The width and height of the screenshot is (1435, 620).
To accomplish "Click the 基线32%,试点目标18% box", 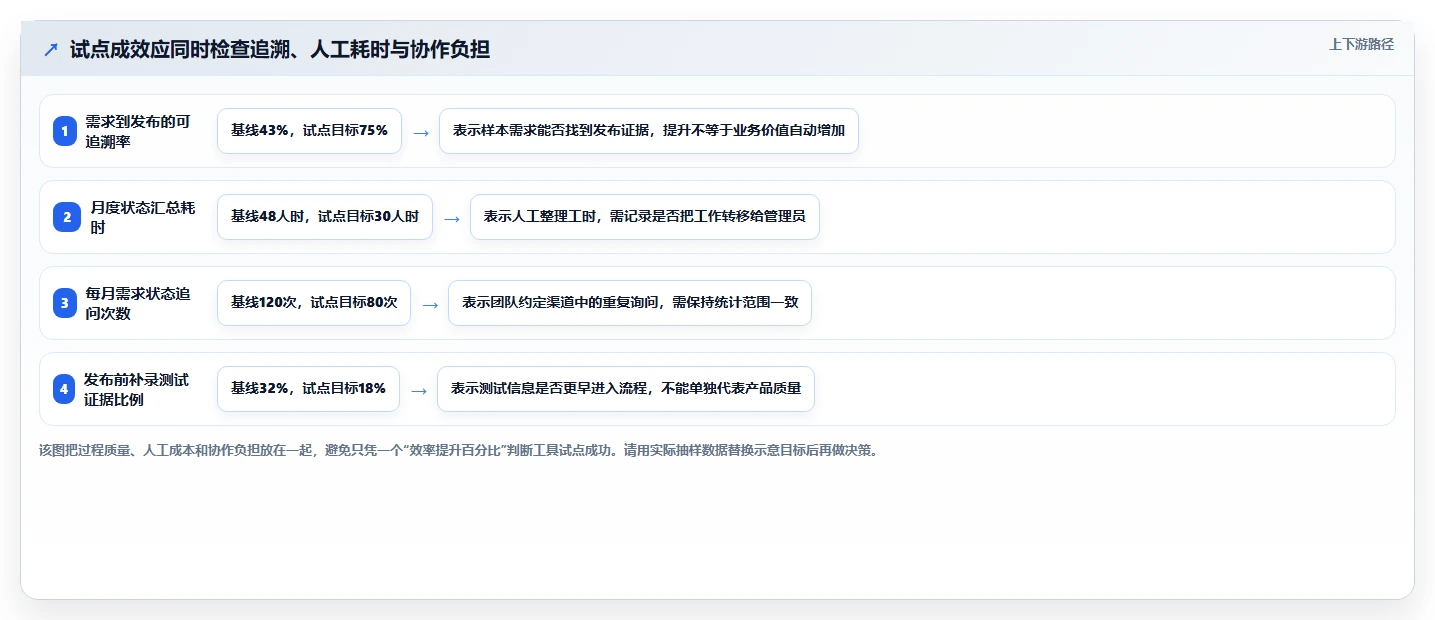I will pos(308,389).
